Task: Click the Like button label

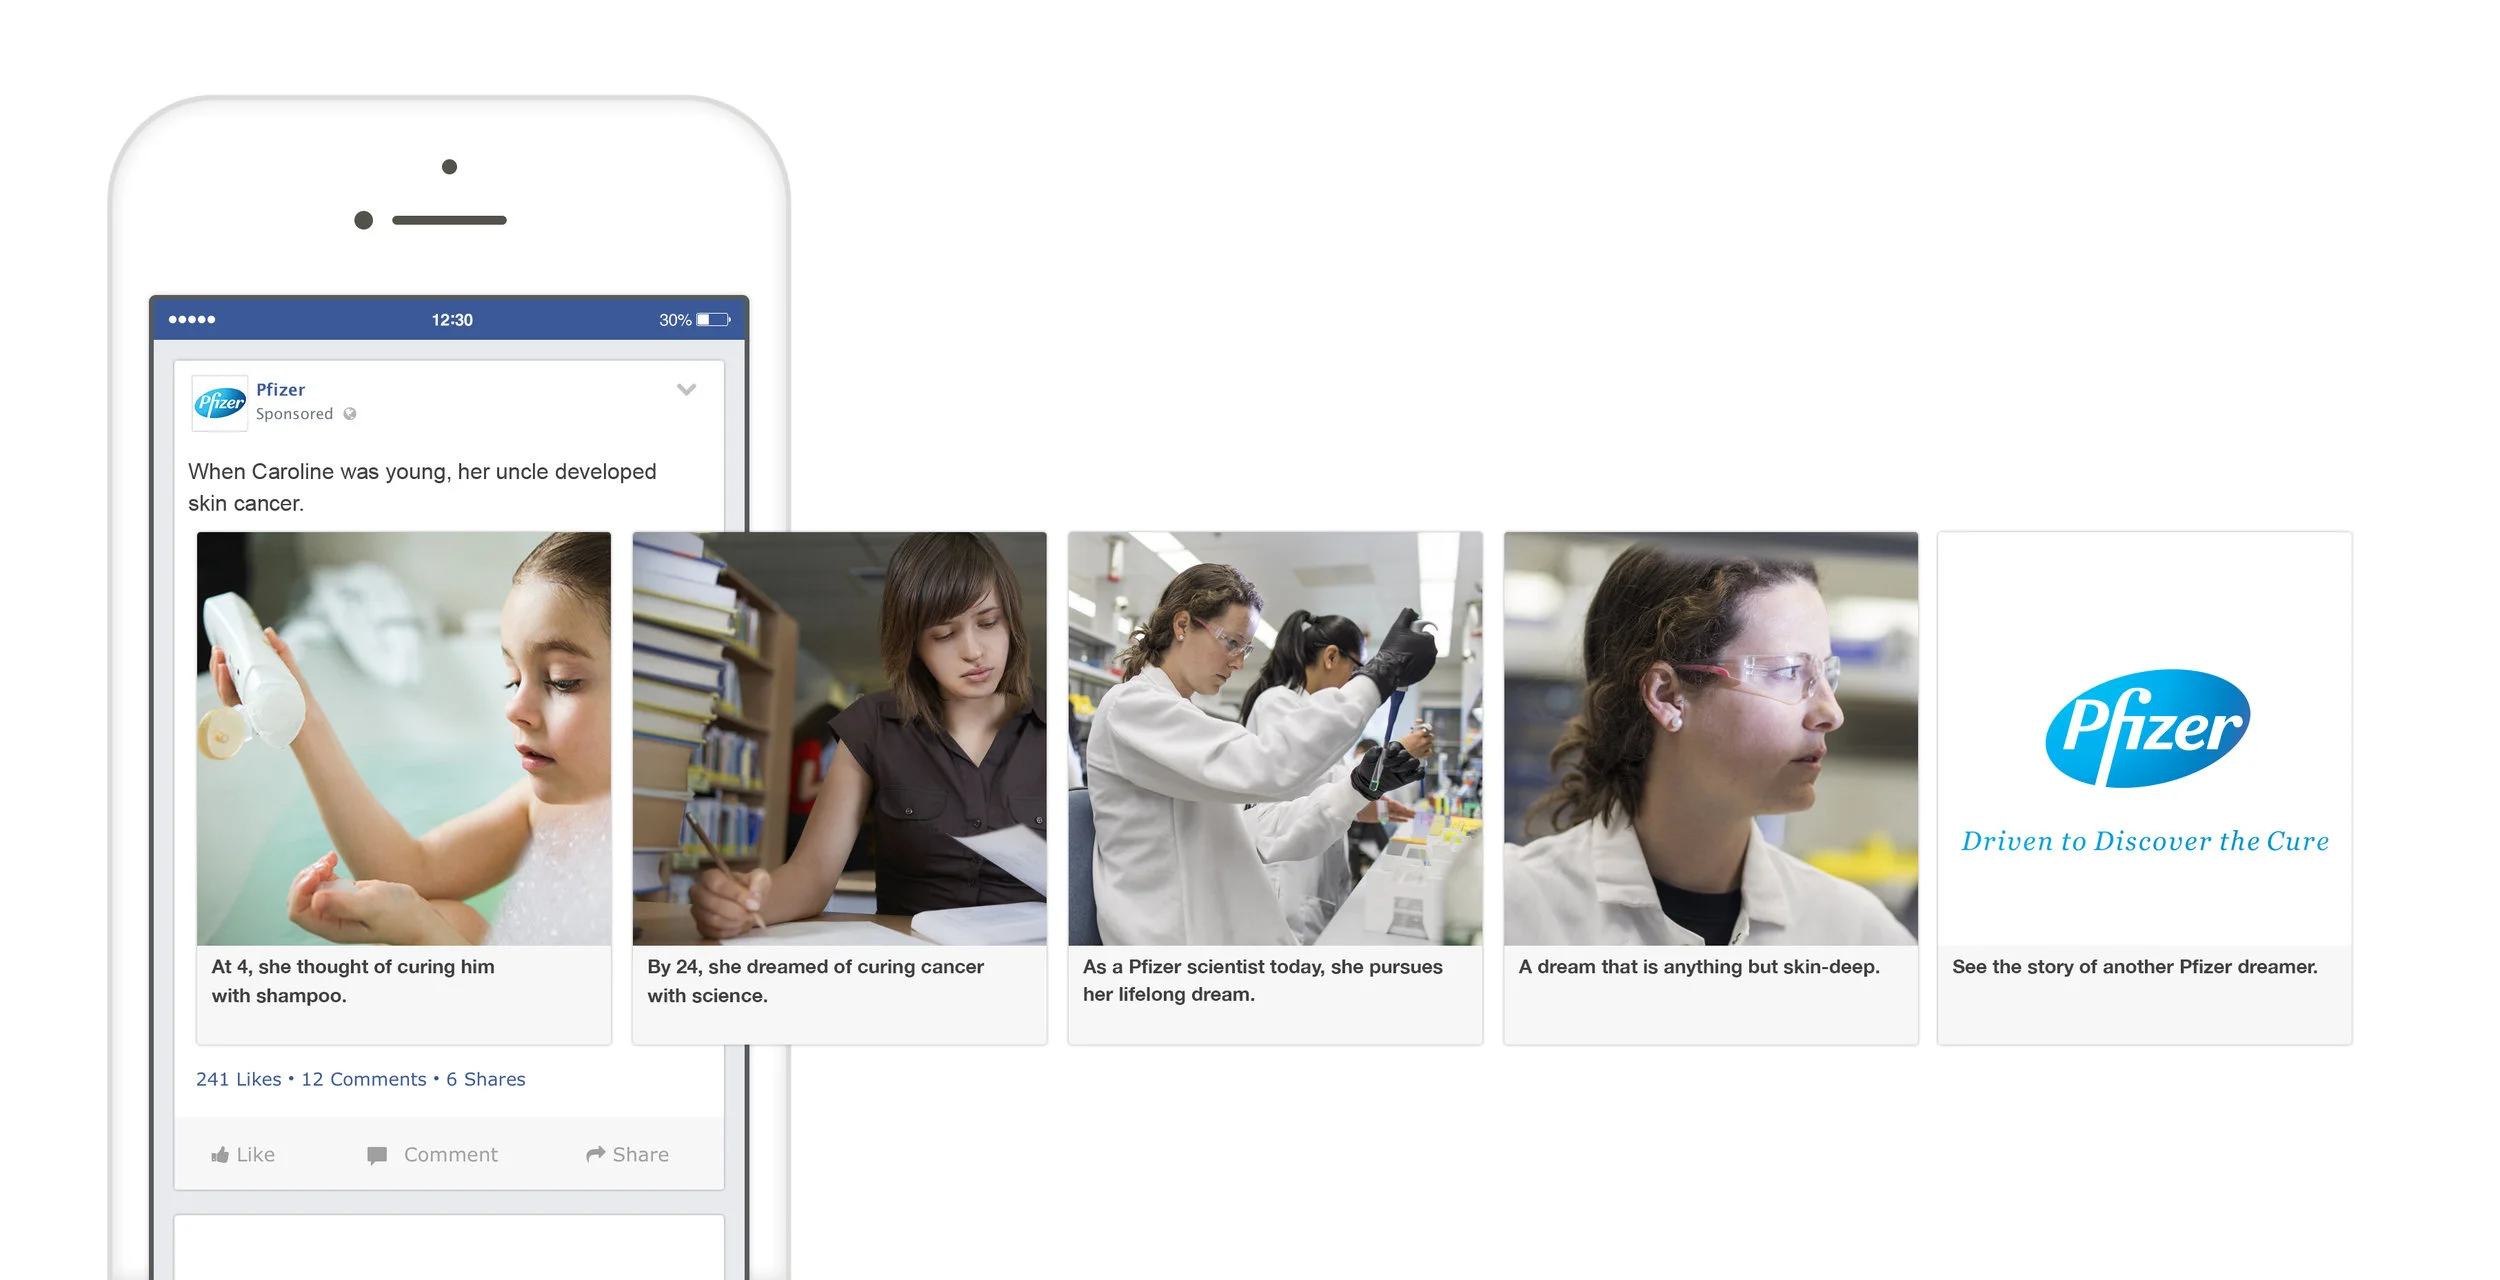Action: point(256,1155)
